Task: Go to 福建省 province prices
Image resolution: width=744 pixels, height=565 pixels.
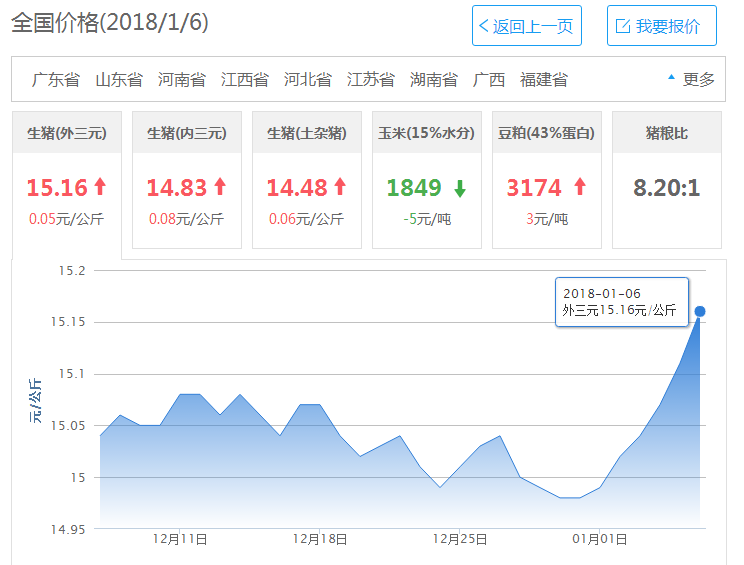Action: (x=544, y=79)
